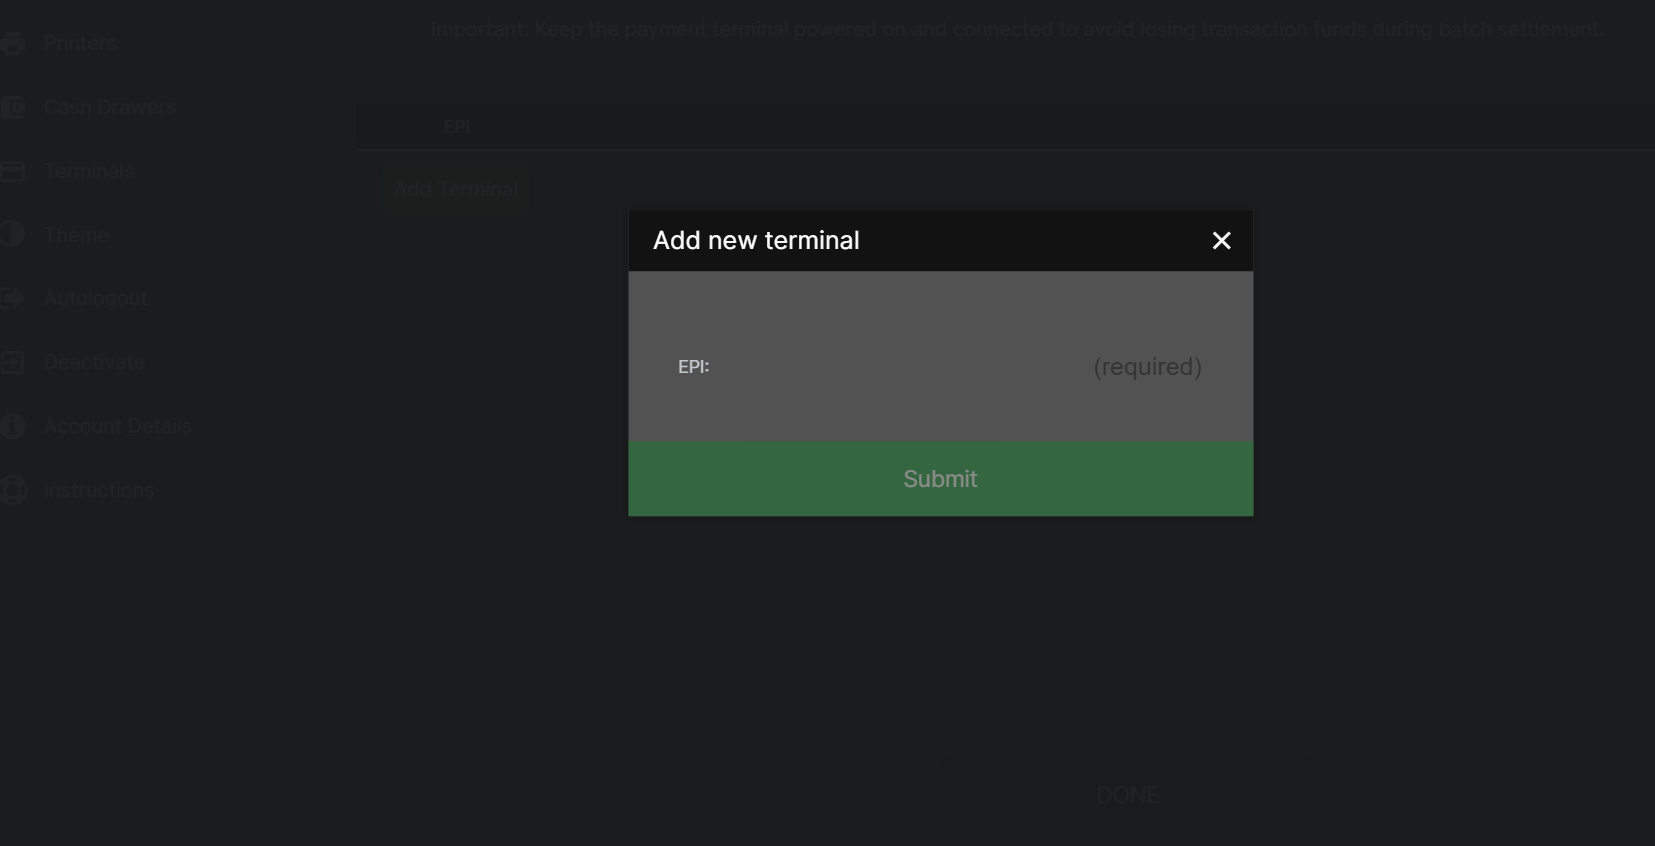Screen dimensions: 1655x846
Task: Click the Account Details person icon
Action: tap(12, 426)
